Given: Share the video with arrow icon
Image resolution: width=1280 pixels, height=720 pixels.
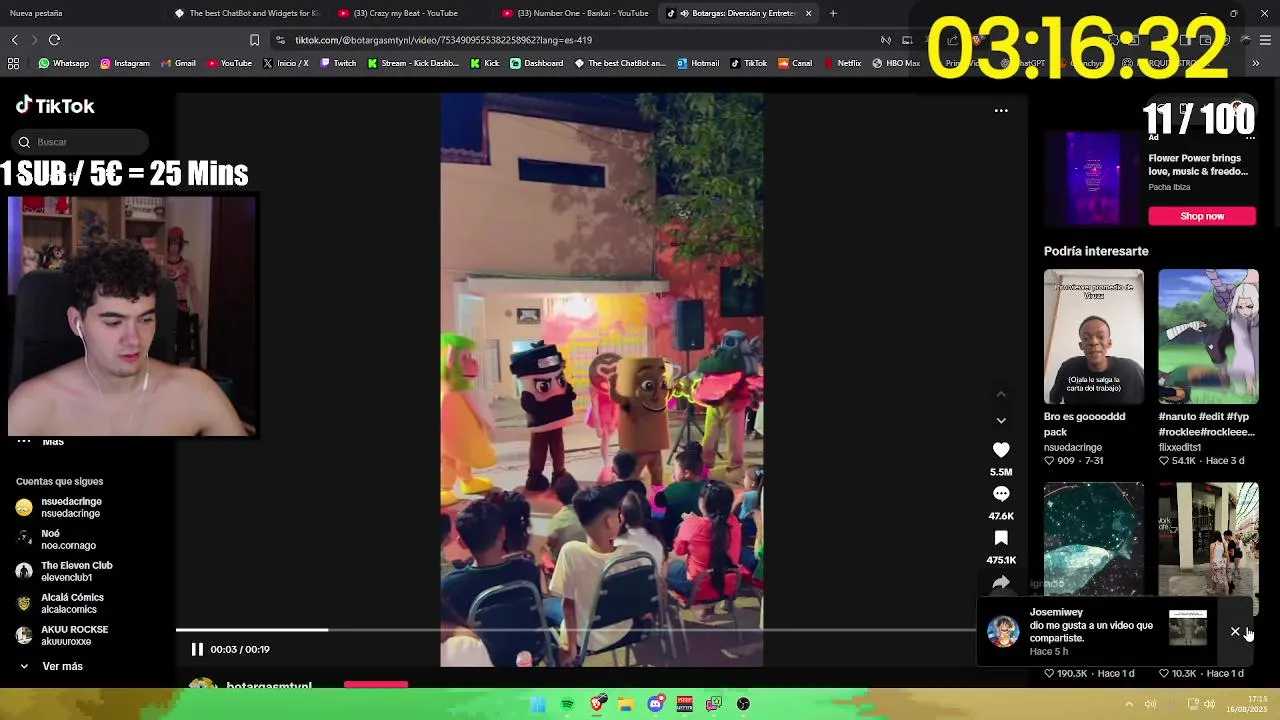Looking at the screenshot, I should point(1001,582).
